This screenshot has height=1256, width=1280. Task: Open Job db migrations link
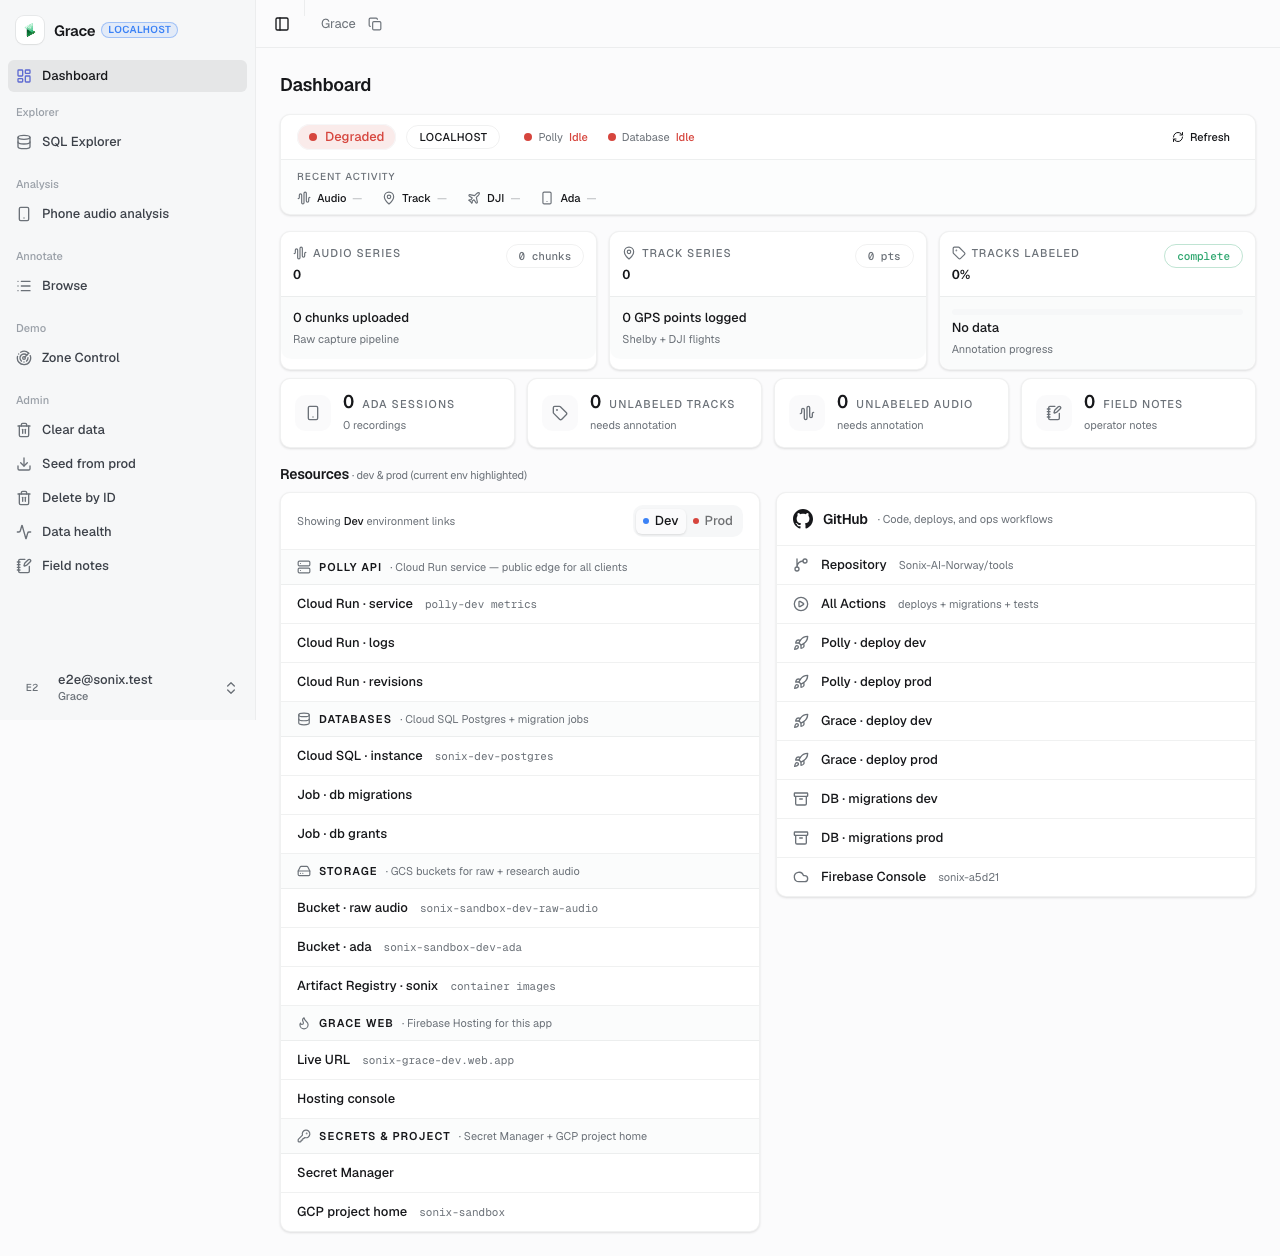(x=520, y=795)
